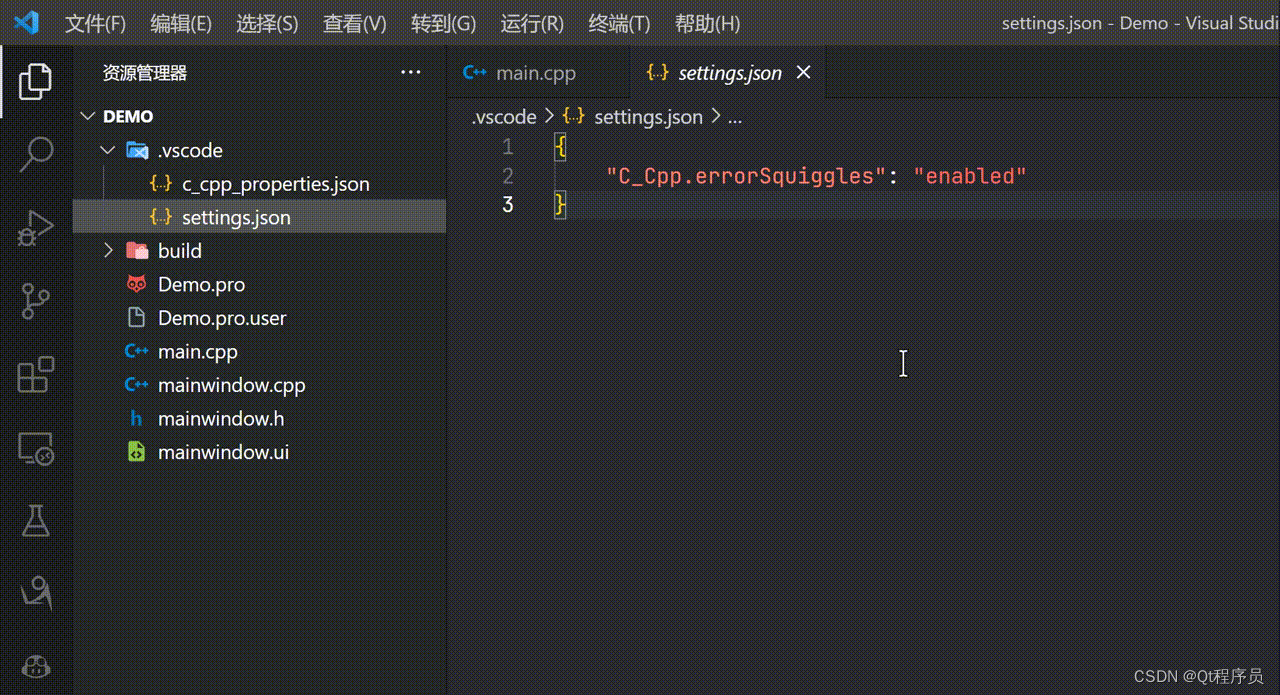The image size is (1280, 695).
Task: Open the Source Control view
Action: pos(36,301)
